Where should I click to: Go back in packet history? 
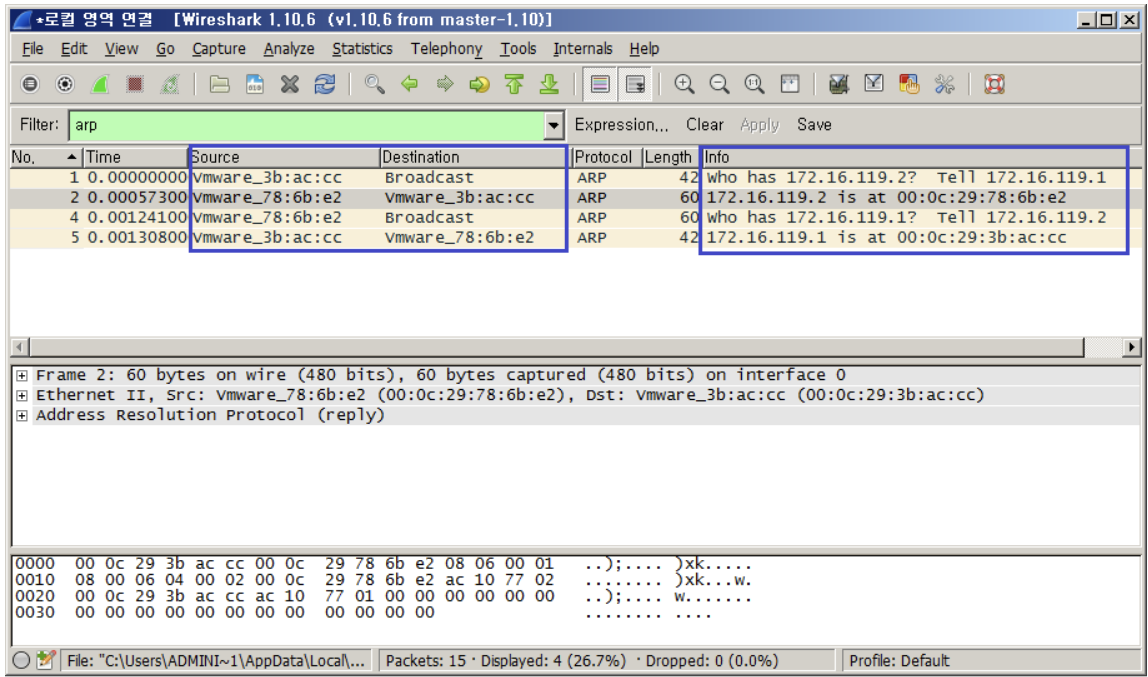point(409,84)
